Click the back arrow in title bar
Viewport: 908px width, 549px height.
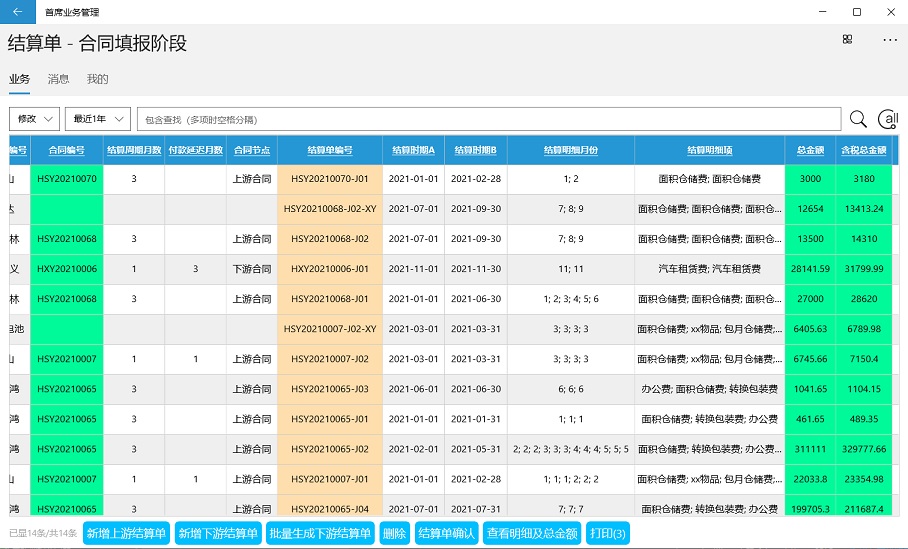(x=17, y=11)
